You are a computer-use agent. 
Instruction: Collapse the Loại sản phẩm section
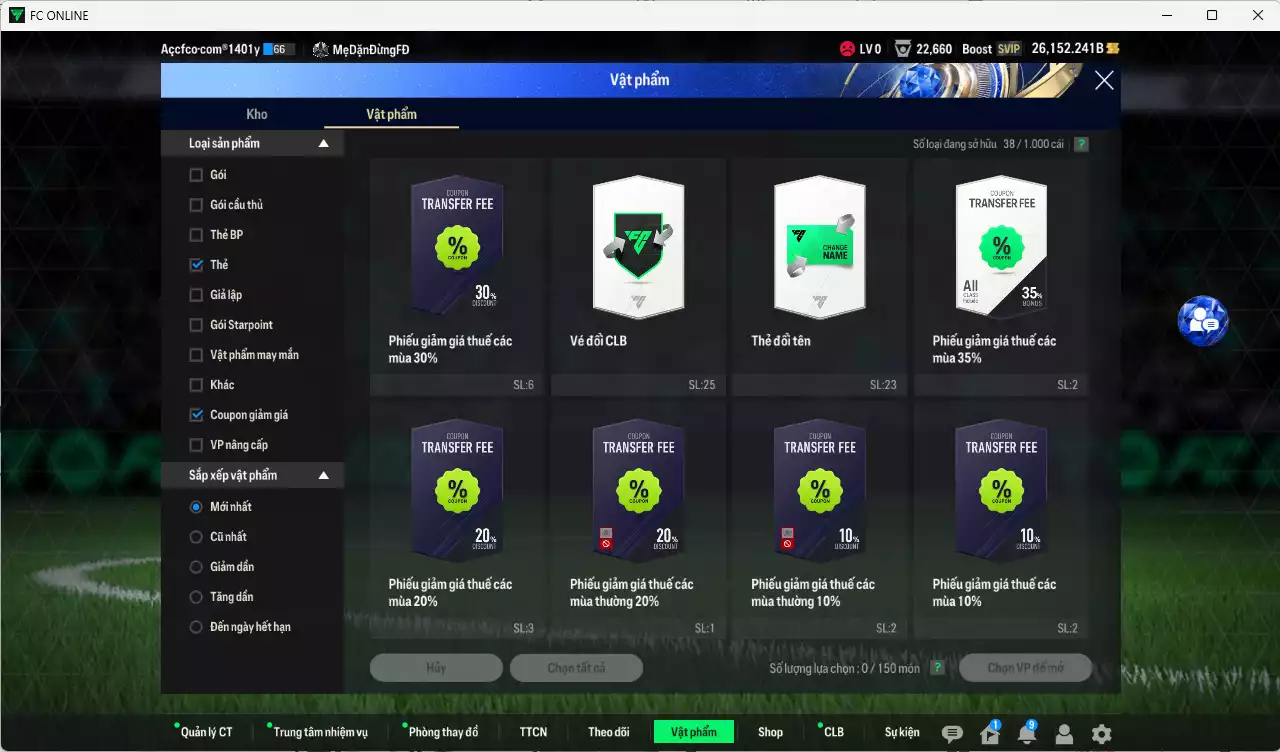point(323,144)
